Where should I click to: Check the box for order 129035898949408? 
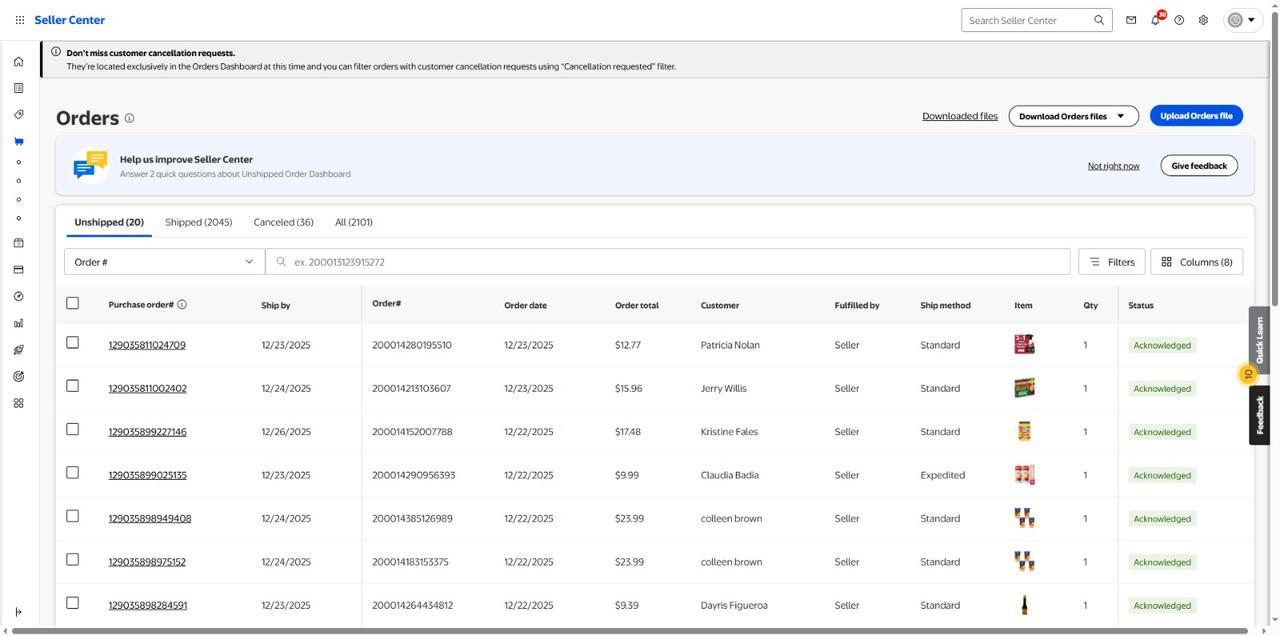click(72, 516)
